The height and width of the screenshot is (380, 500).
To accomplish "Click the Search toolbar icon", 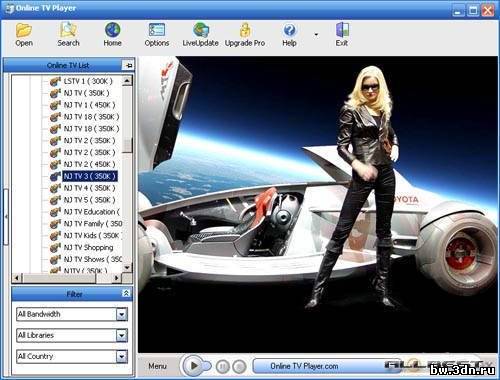I will 68,34.
